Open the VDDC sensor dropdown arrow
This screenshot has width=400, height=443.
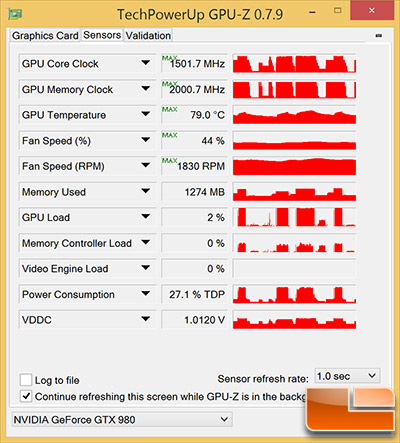pyautogui.click(x=145, y=319)
